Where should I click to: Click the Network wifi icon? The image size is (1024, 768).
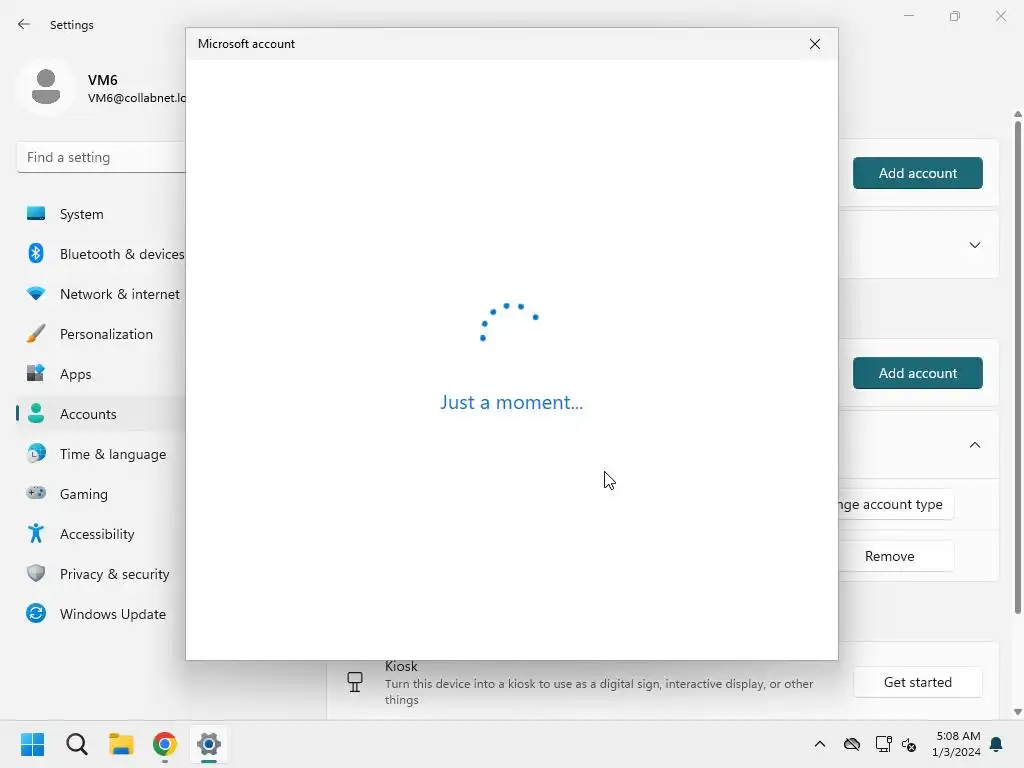tap(36, 293)
